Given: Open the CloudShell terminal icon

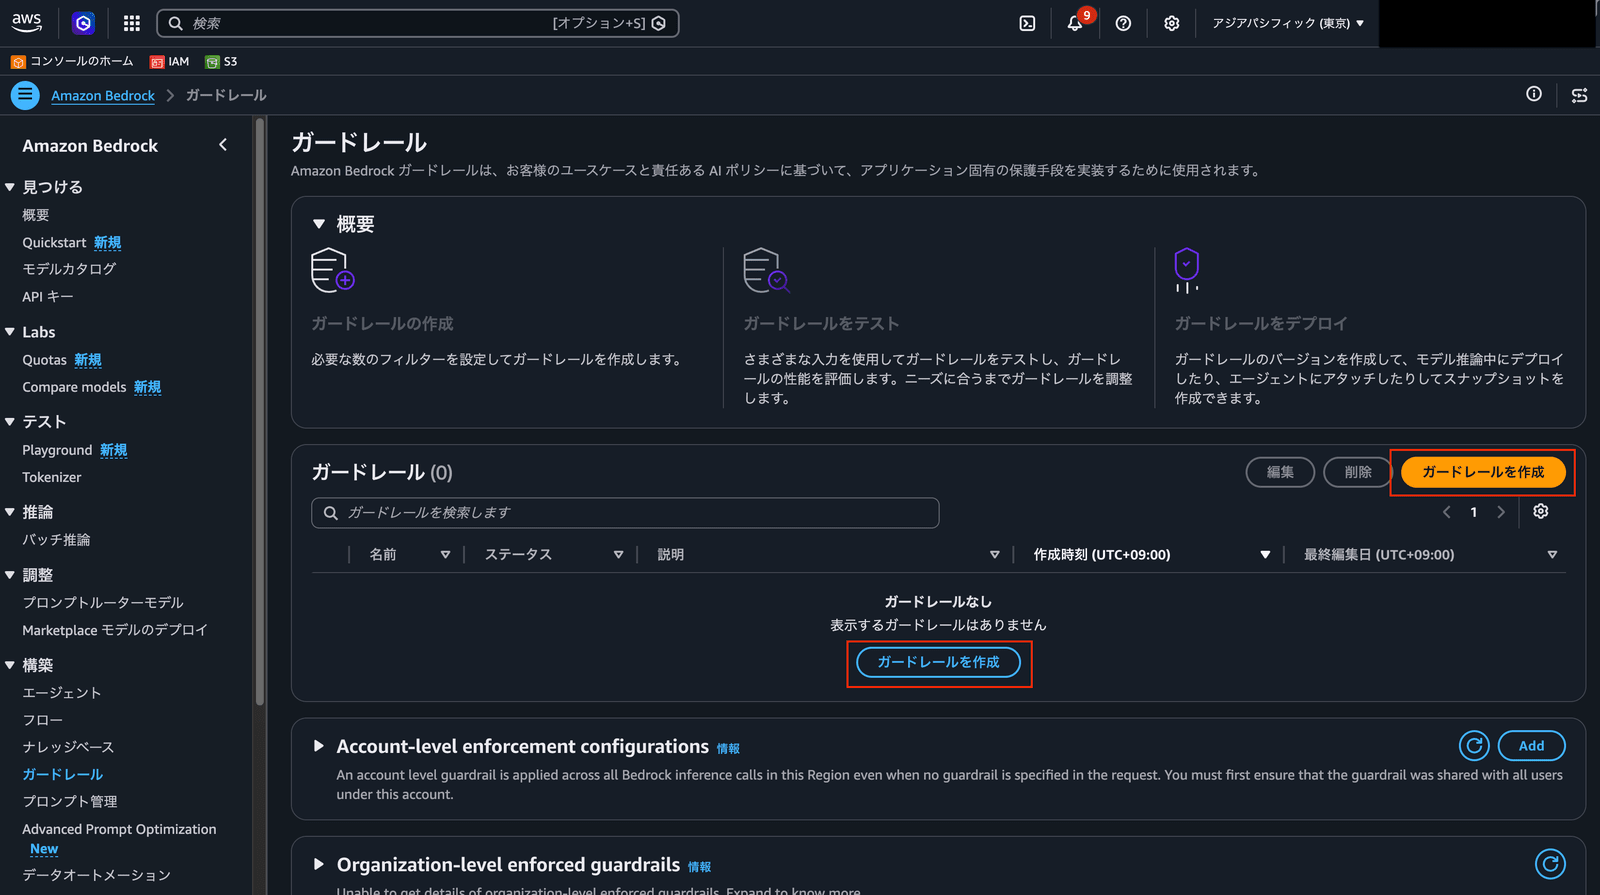Looking at the screenshot, I should coord(1027,23).
